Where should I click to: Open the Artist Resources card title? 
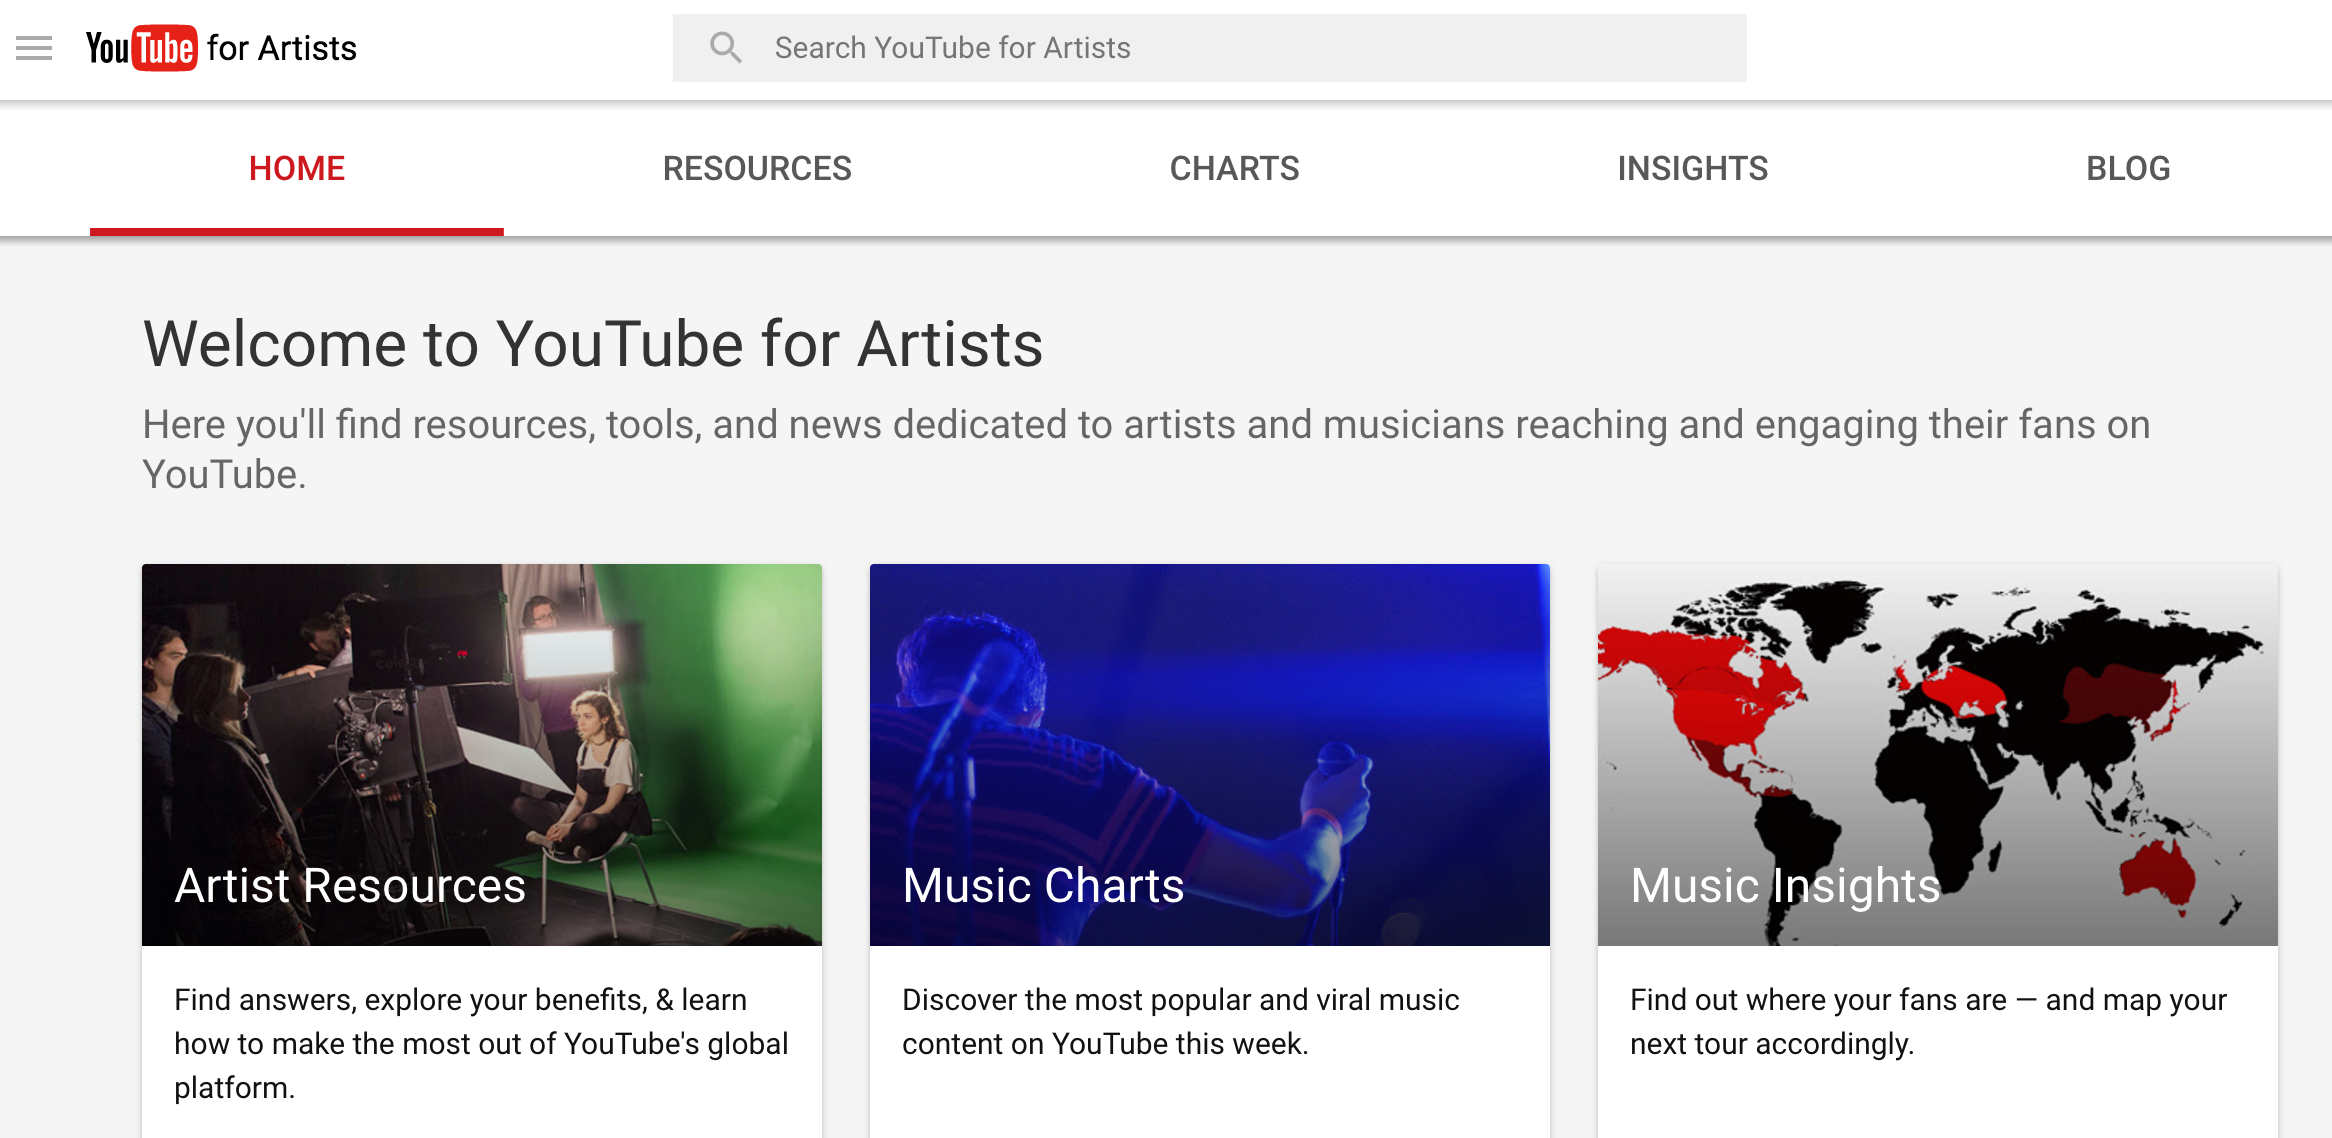click(x=350, y=886)
